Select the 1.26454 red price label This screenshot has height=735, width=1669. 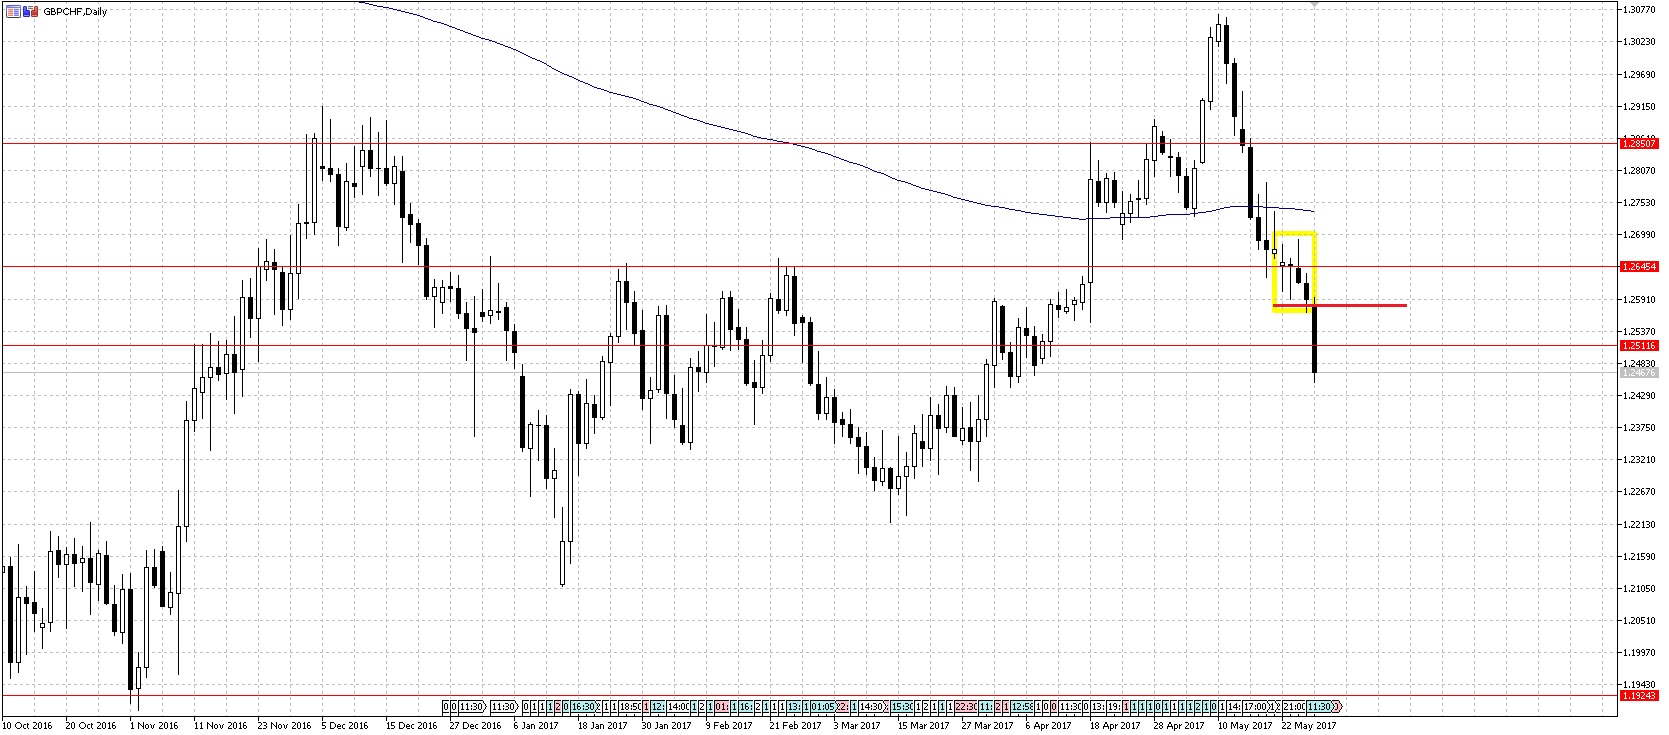click(x=1638, y=267)
